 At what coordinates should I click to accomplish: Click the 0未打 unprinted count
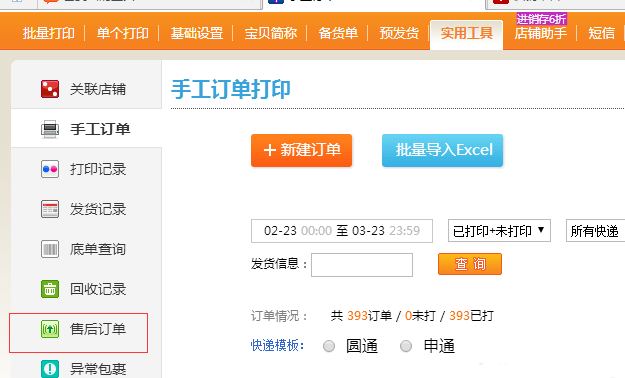point(420,316)
